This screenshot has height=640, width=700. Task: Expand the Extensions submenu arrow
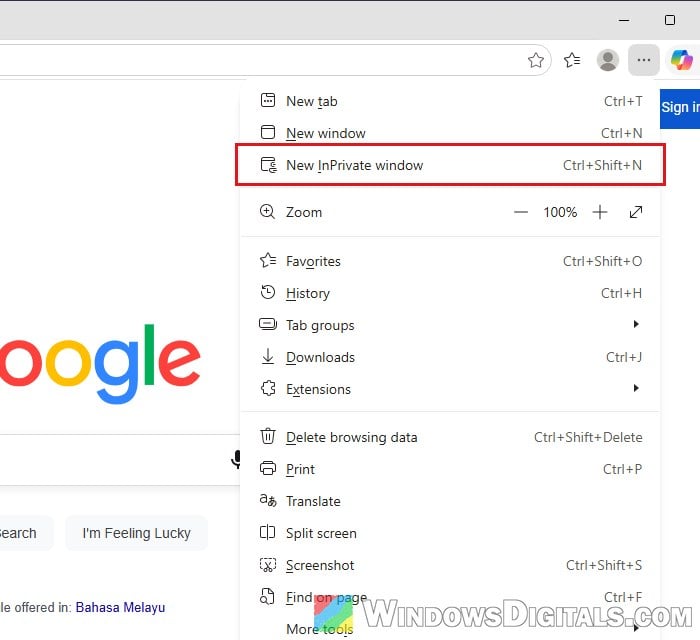(636, 388)
